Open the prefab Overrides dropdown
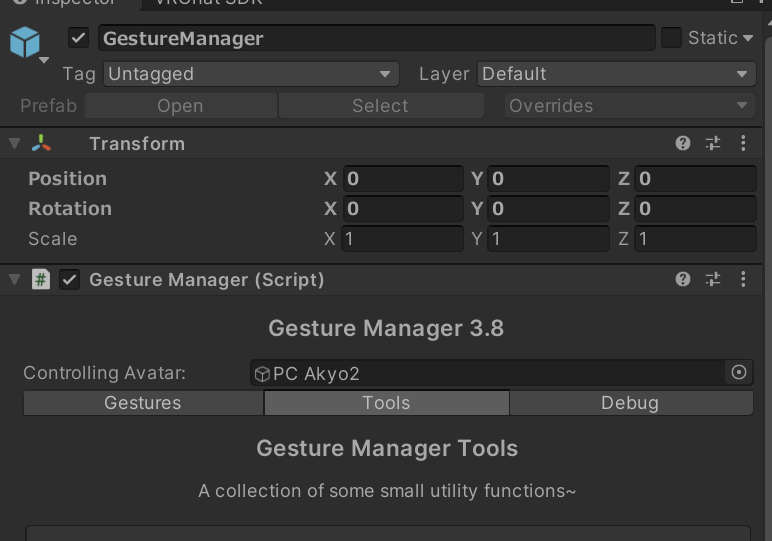 coord(630,106)
